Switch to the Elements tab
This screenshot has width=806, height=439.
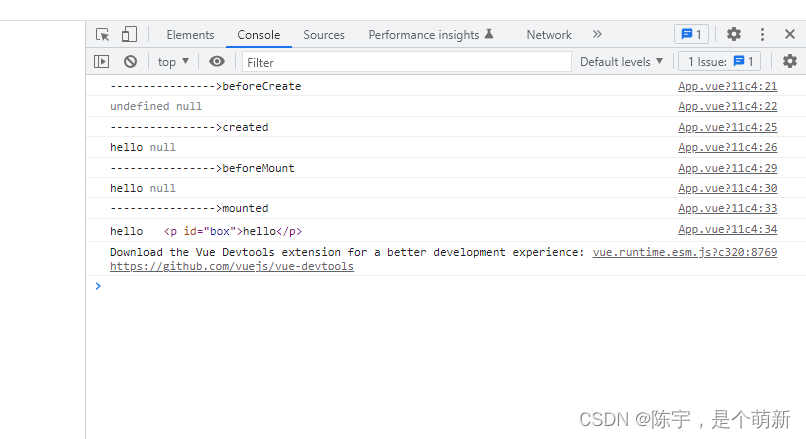coord(190,34)
